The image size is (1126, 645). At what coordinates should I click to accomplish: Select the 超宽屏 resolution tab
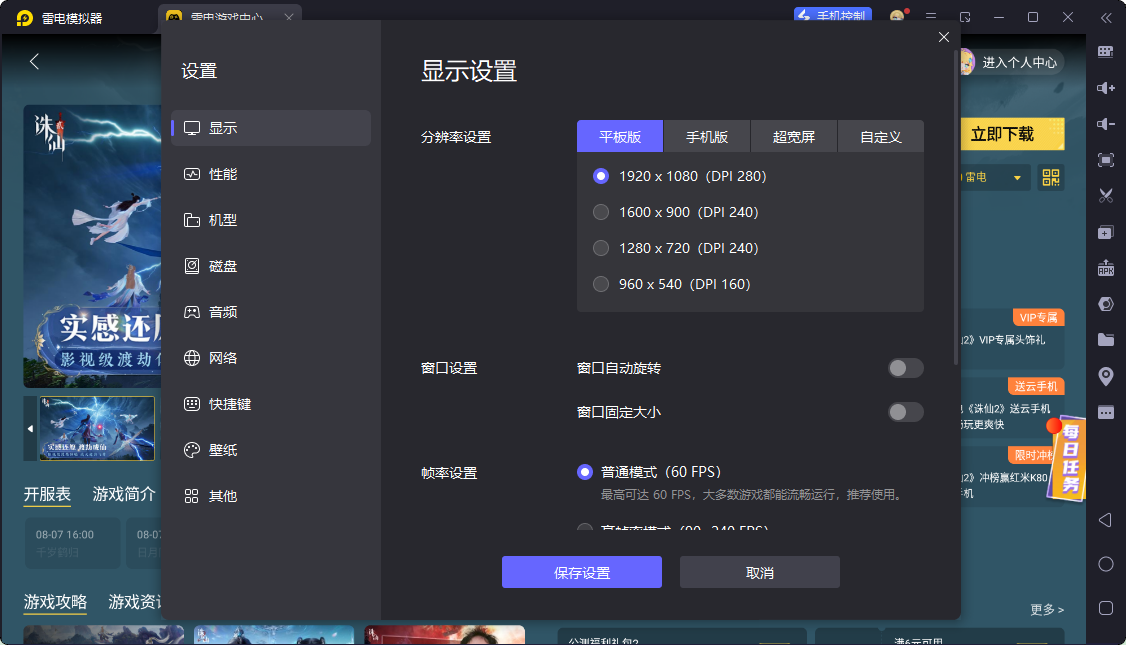coord(794,136)
